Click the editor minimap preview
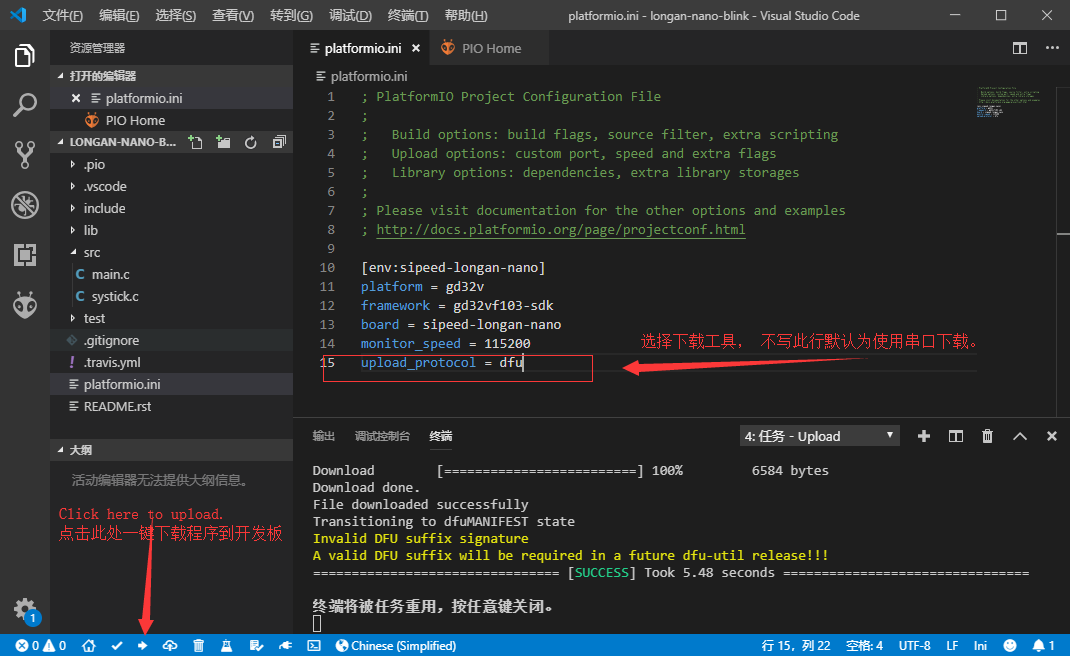The width and height of the screenshot is (1070, 656). [1008, 102]
